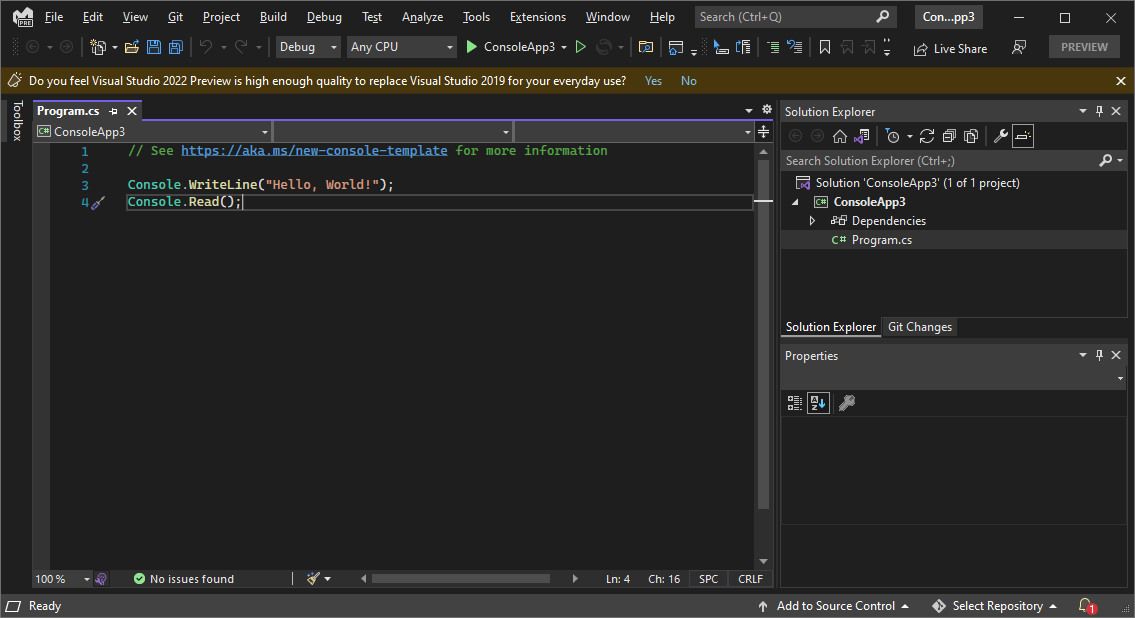Open the notifications bell in status bar
This screenshot has width=1135, height=618.
coord(1086,606)
